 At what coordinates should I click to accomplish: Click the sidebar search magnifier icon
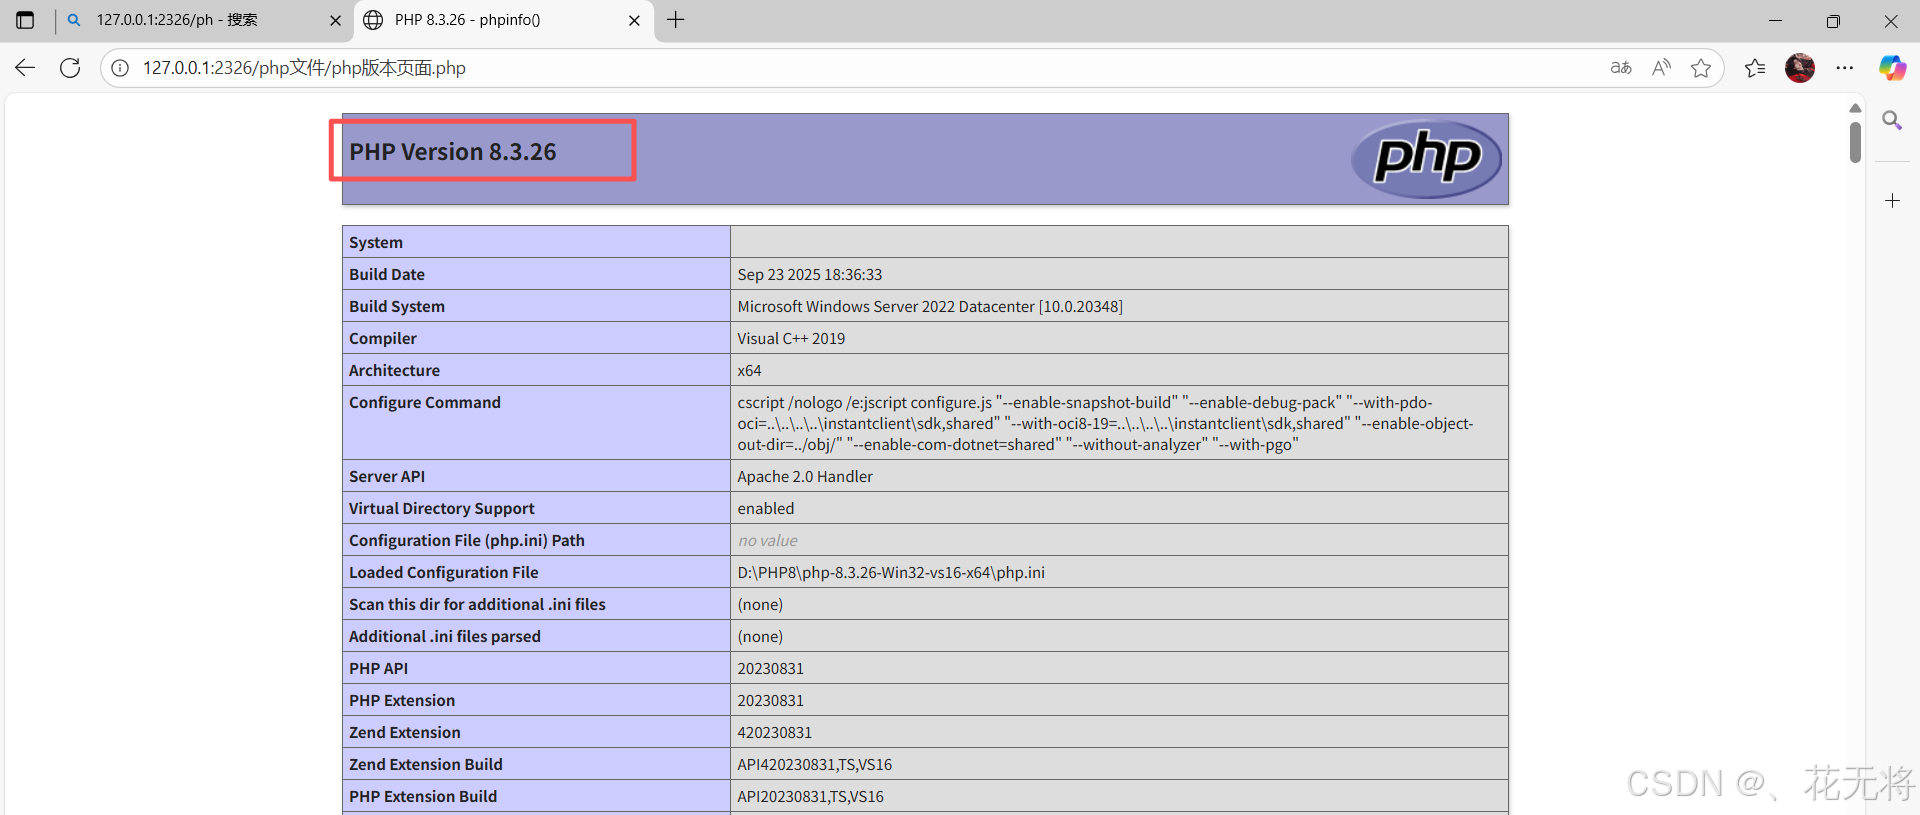tap(1892, 121)
